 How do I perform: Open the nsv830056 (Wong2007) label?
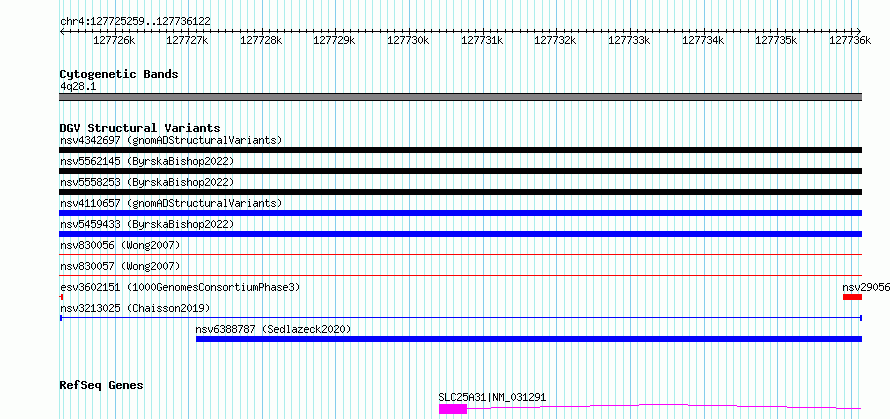pos(120,245)
